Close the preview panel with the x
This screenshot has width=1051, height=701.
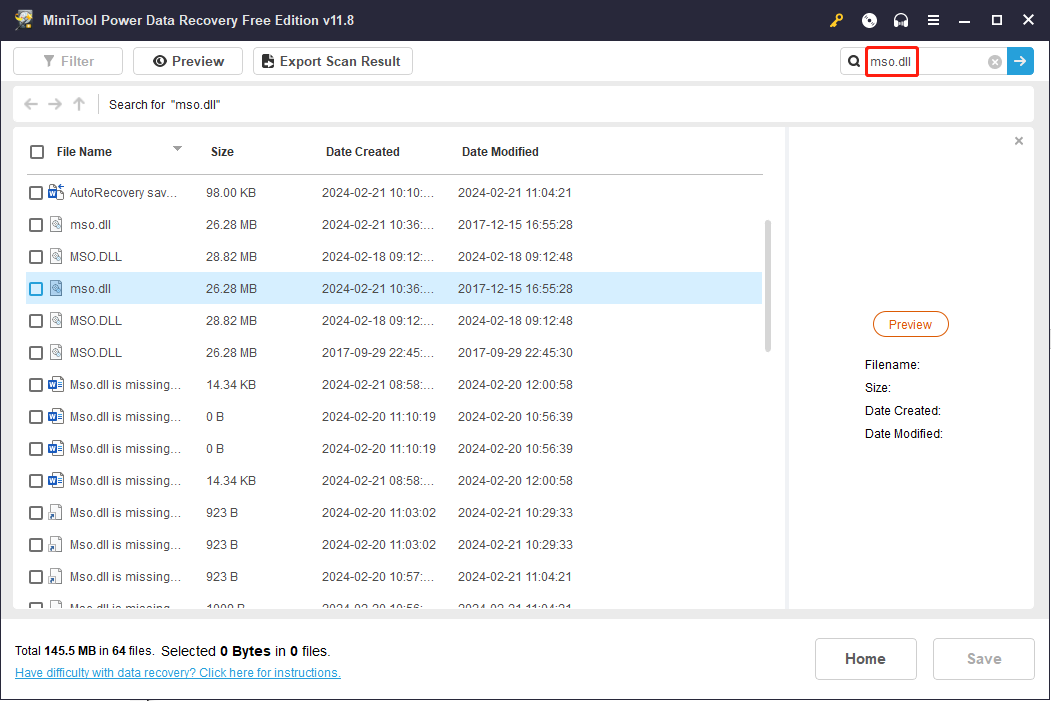click(1018, 140)
